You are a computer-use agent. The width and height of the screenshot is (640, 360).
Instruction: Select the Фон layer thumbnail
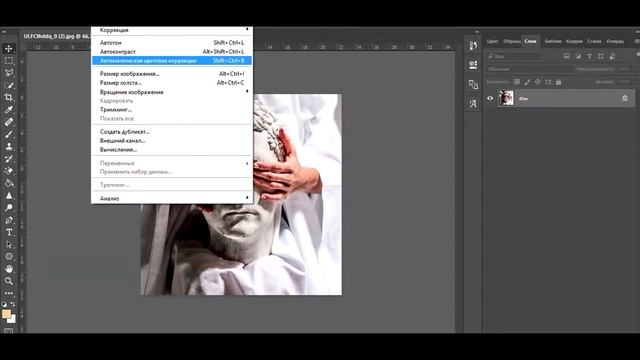point(506,98)
